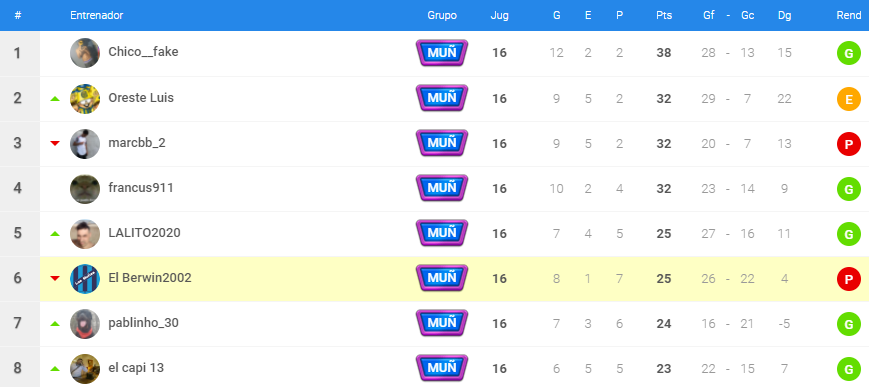The image size is (869, 387).
Task: Click the red P result icon for El Berwin2002
Action: pos(848,279)
